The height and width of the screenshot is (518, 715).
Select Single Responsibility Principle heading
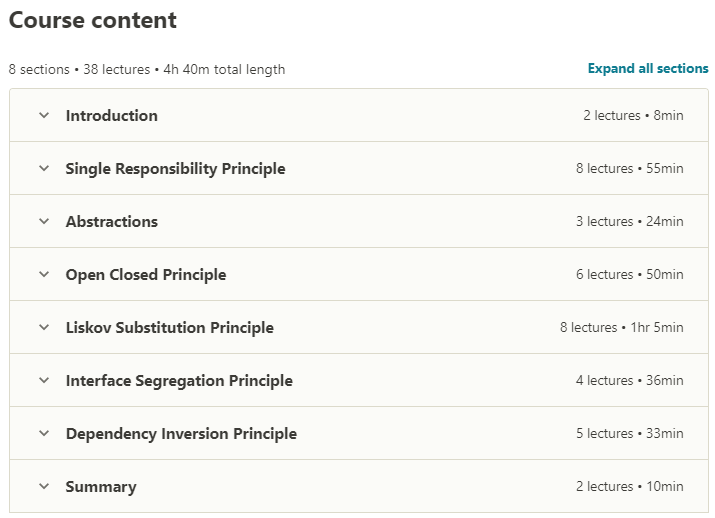176,169
